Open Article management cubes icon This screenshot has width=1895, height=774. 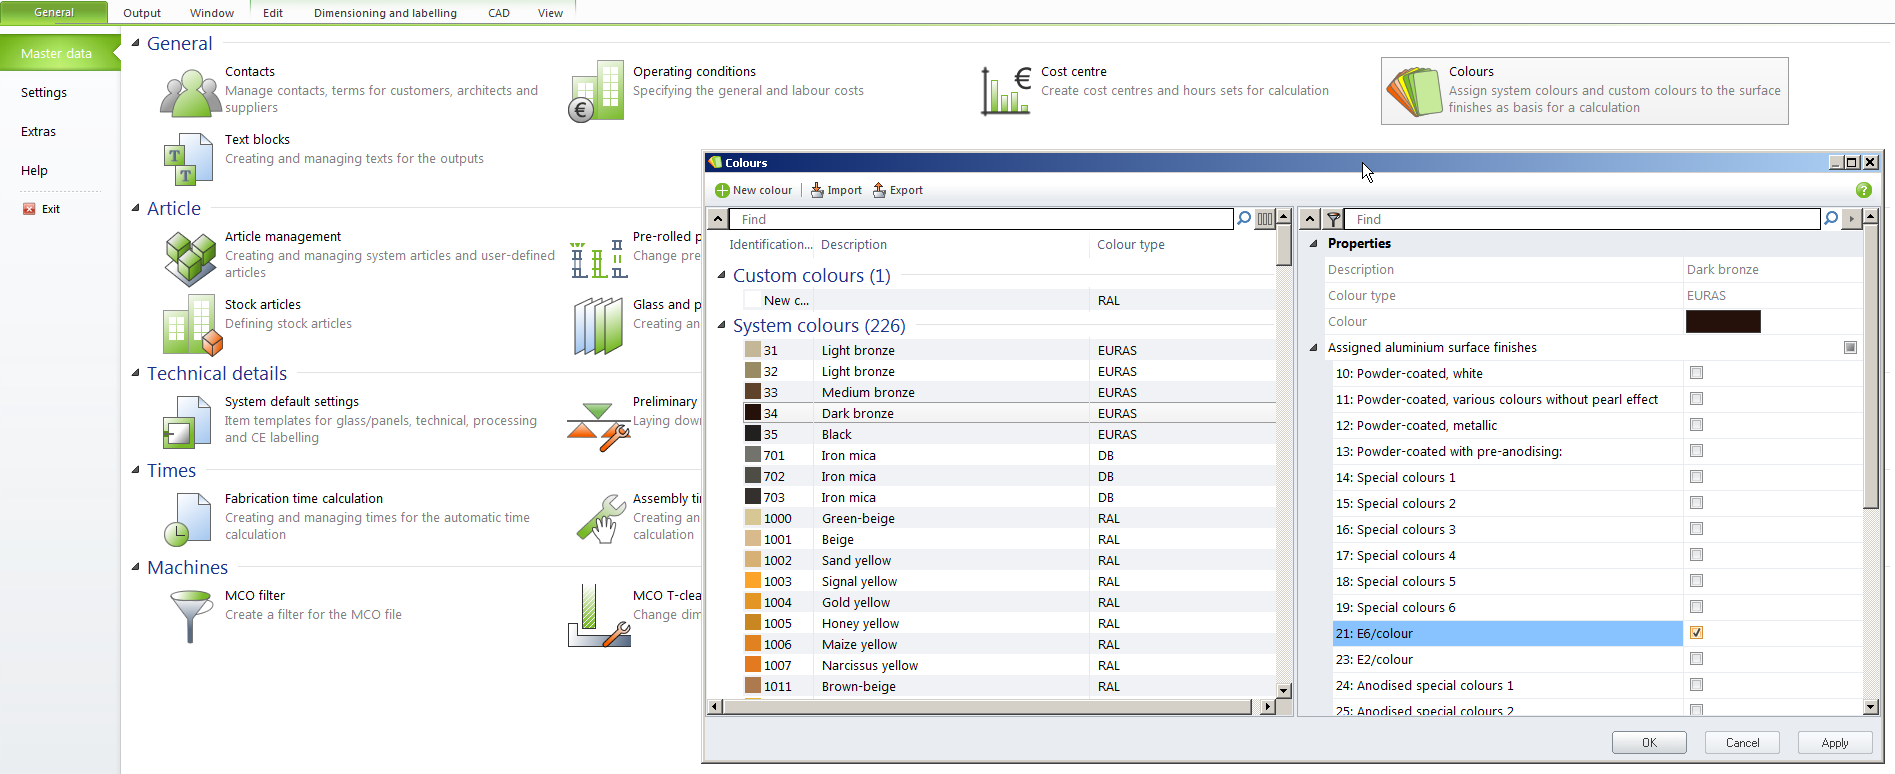tap(190, 257)
